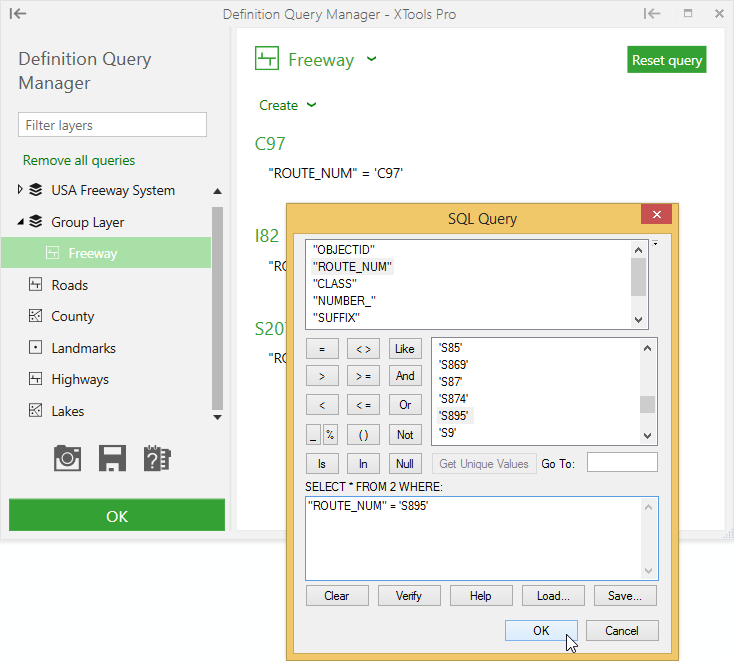Click the Help button in SQL Query
The width and height of the screenshot is (734, 661).
click(x=481, y=595)
